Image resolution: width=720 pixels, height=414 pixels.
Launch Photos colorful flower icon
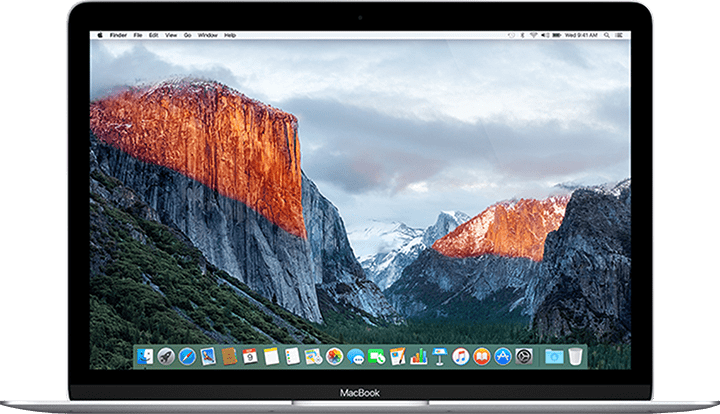(334, 356)
